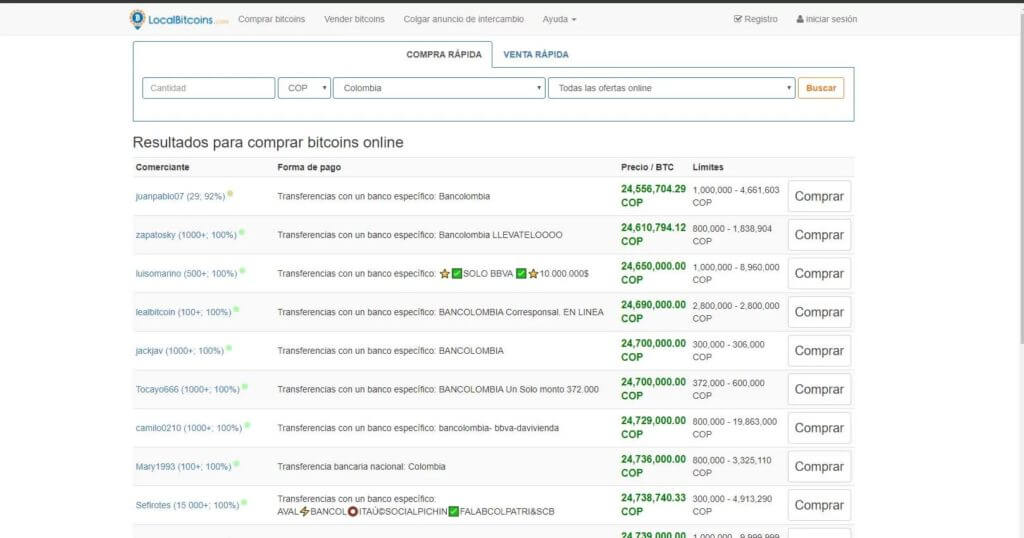
Task: Click the Forma de pago header
Action: pos(309,167)
